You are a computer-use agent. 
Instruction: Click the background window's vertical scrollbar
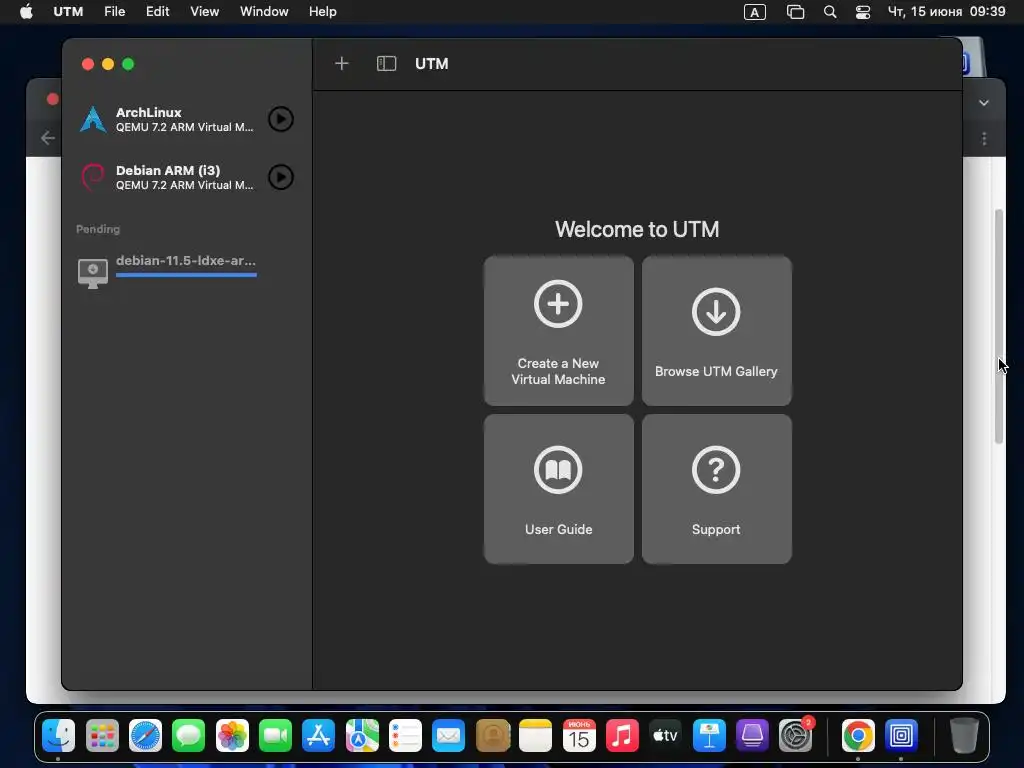click(999, 327)
